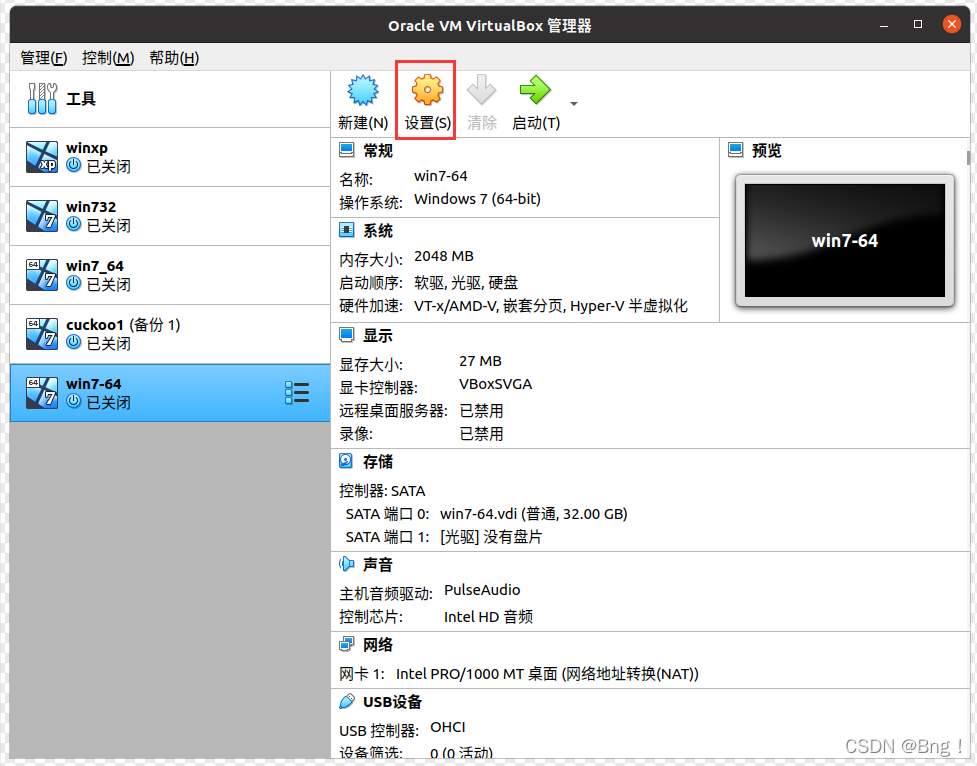Open Display (显示) section header
This screenshot has height=766, width=977.
pos(378,335)
